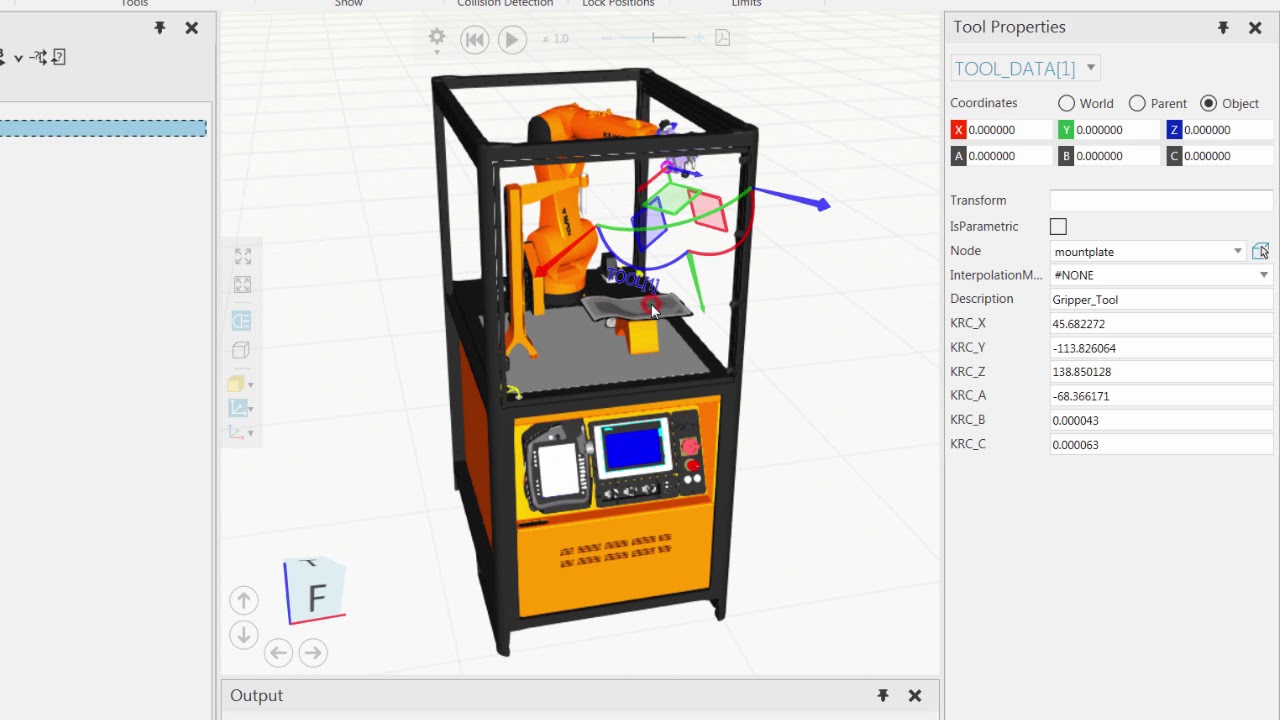The width and height of the screenshot is (1280, 720).
Task: Edit the Description Gripper_Tool field
Action: pos(1162,299)
